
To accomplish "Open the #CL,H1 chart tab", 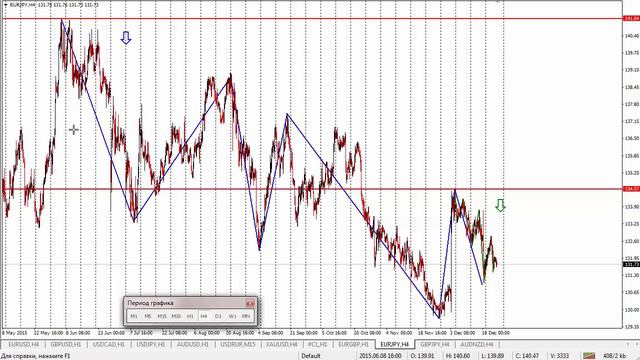I will pos(318,344).
